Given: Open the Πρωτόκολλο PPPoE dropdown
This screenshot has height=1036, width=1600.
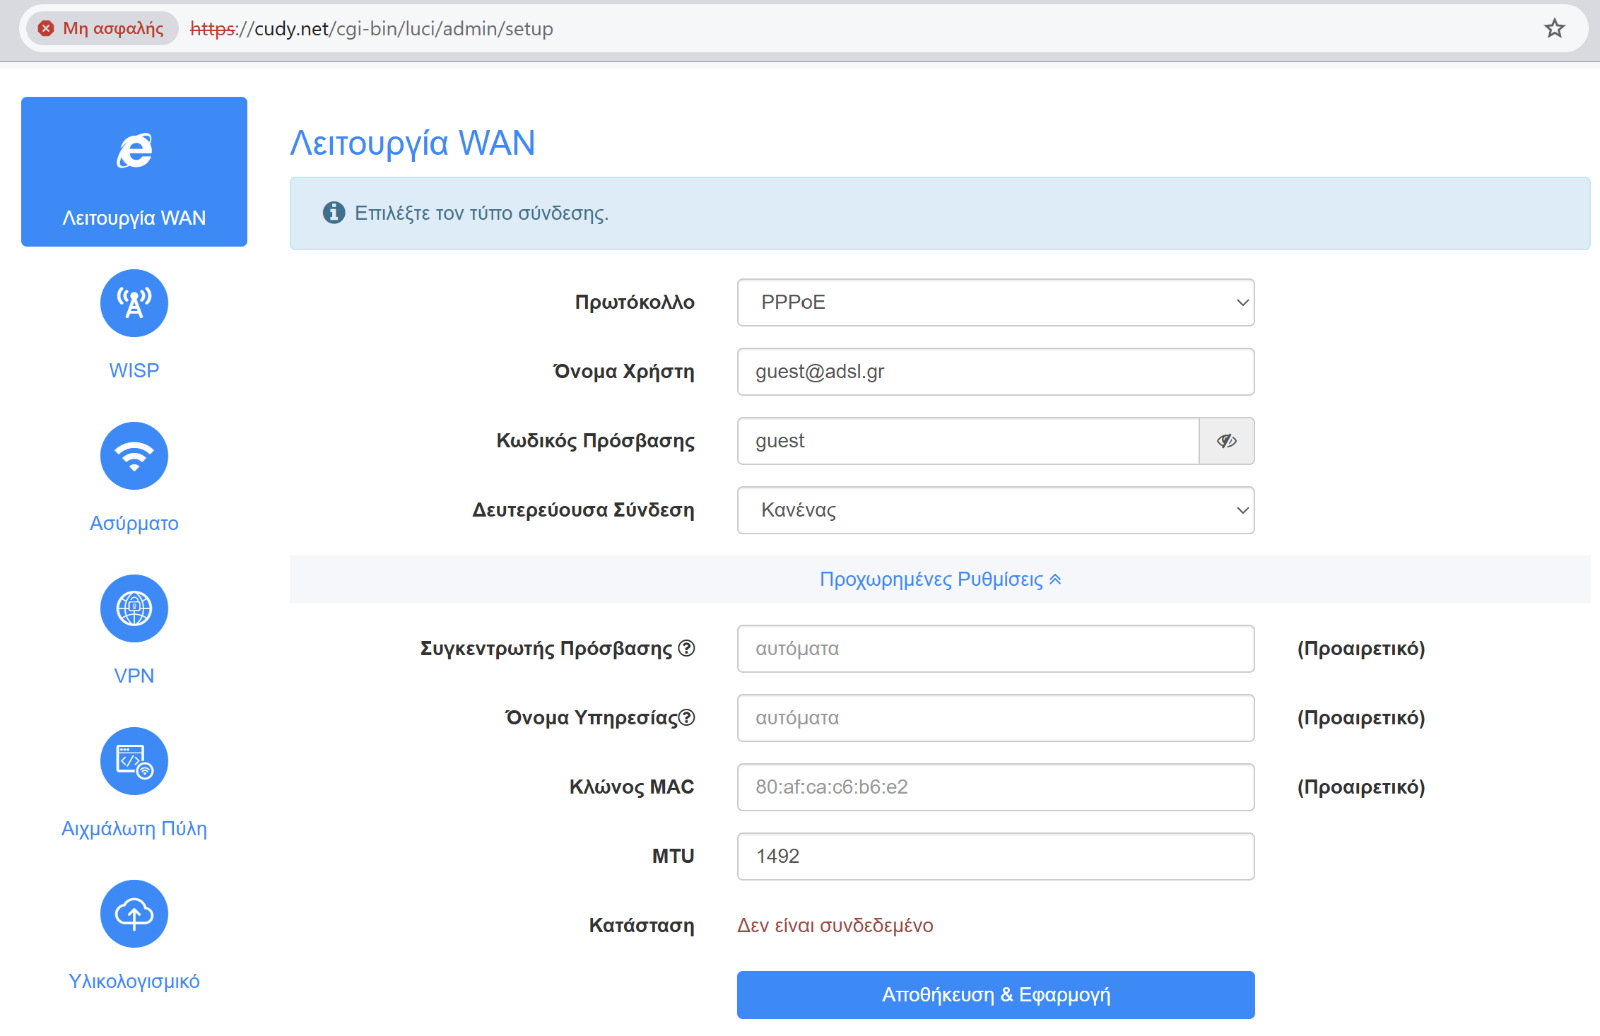Looking at the screenshot, I should (995, 303).
